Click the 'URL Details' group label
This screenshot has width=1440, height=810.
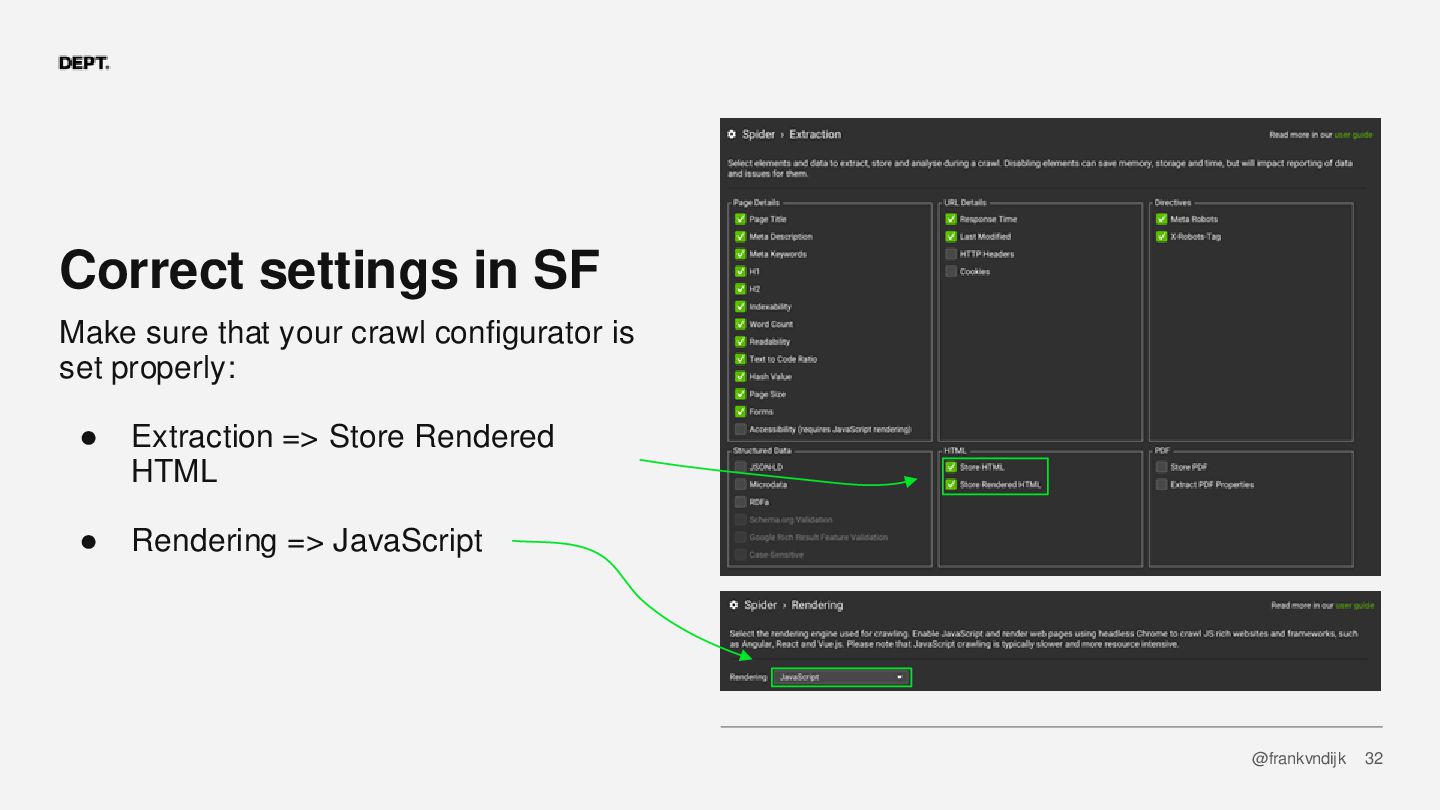(965, 203)
